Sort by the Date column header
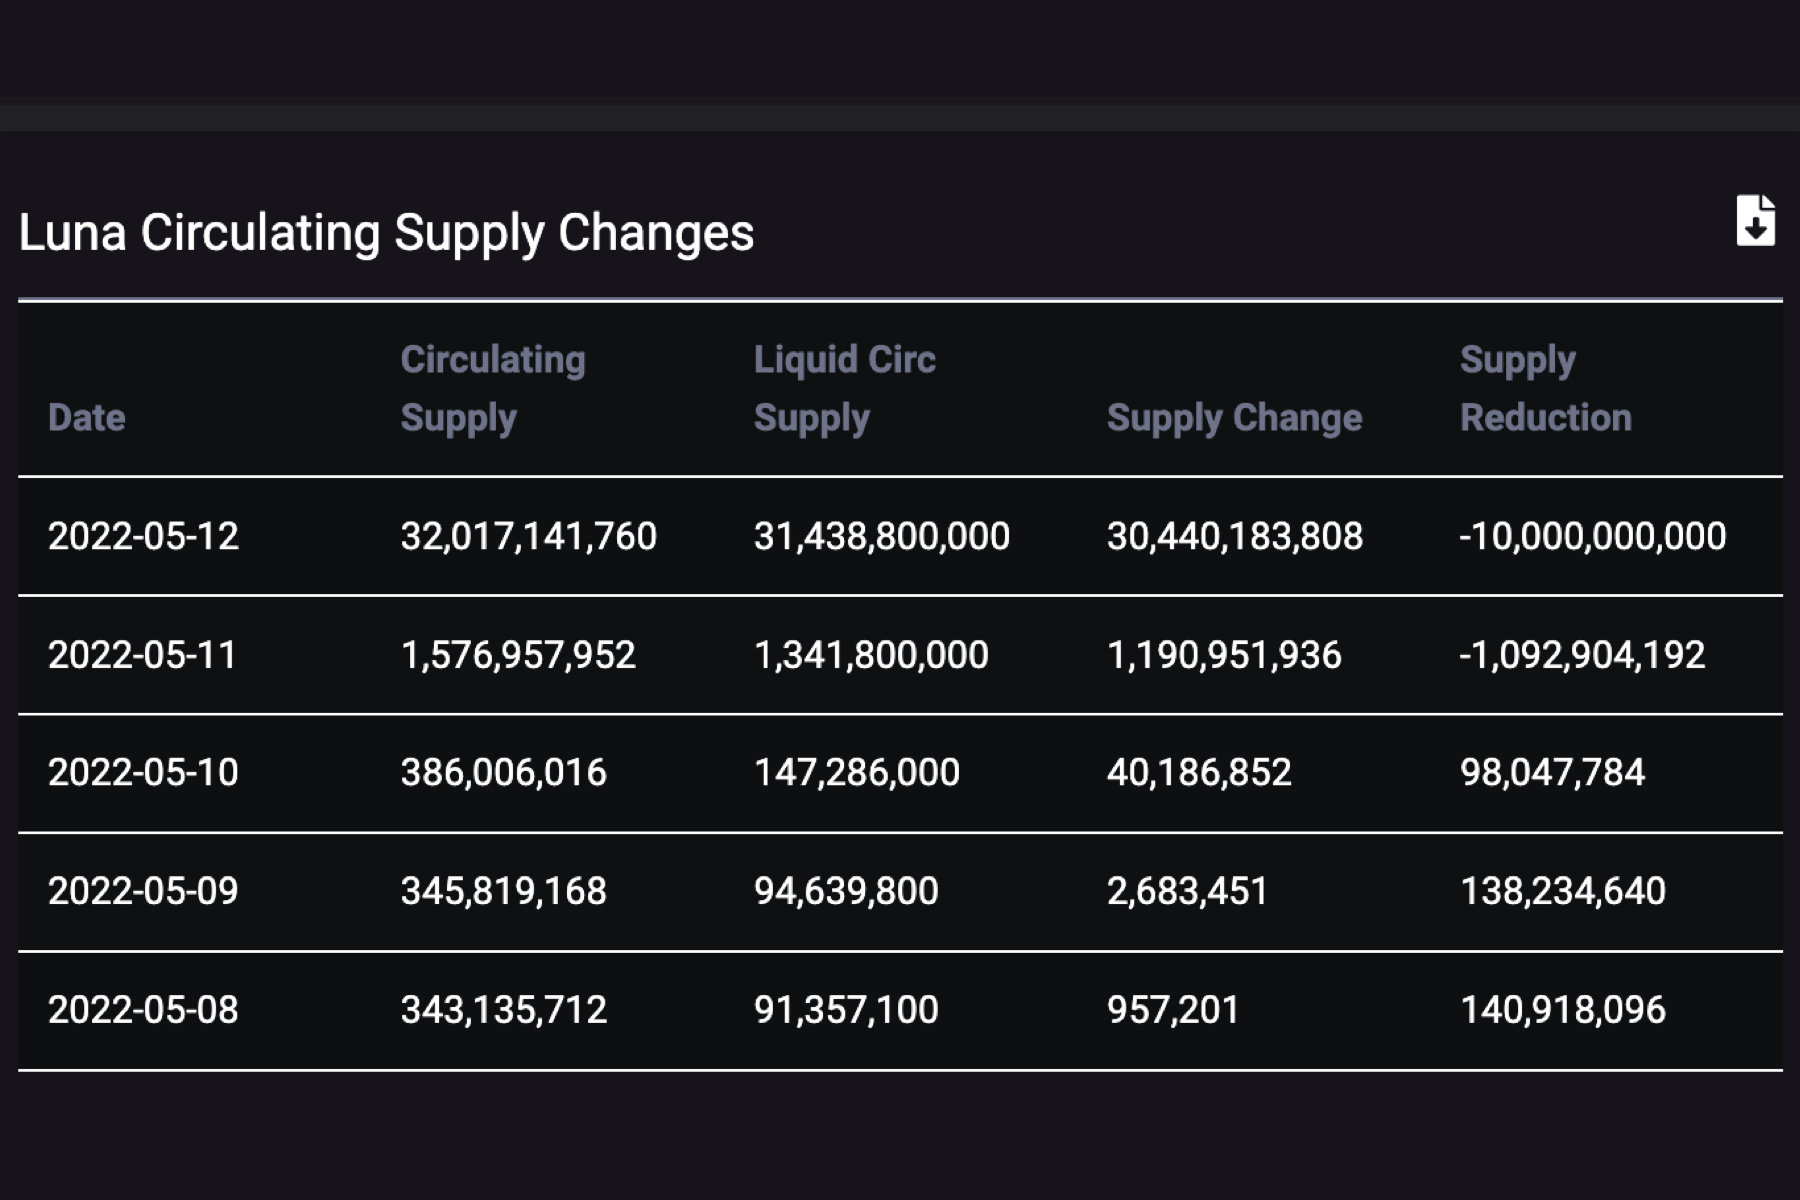 coord(87,416)
